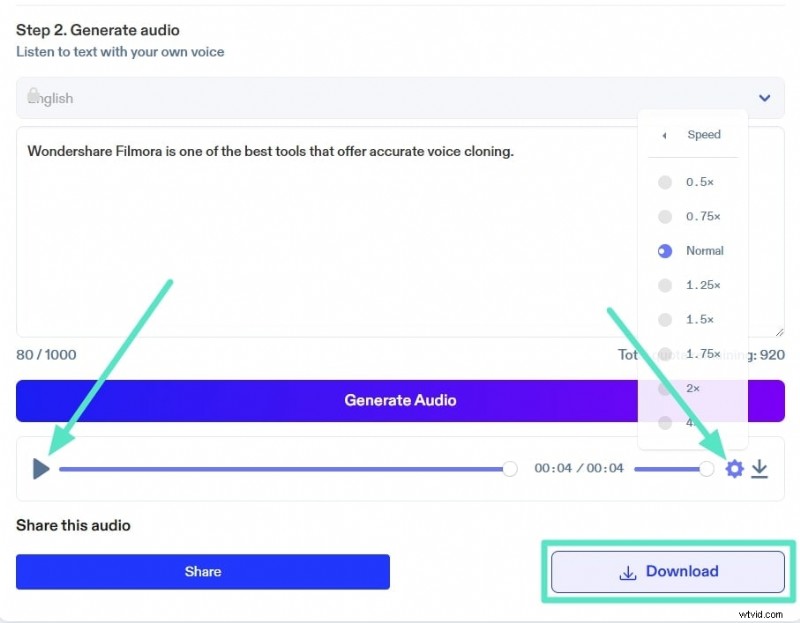Open the playback settings gear
Screen dimensions: 800x623
[735, 468]
